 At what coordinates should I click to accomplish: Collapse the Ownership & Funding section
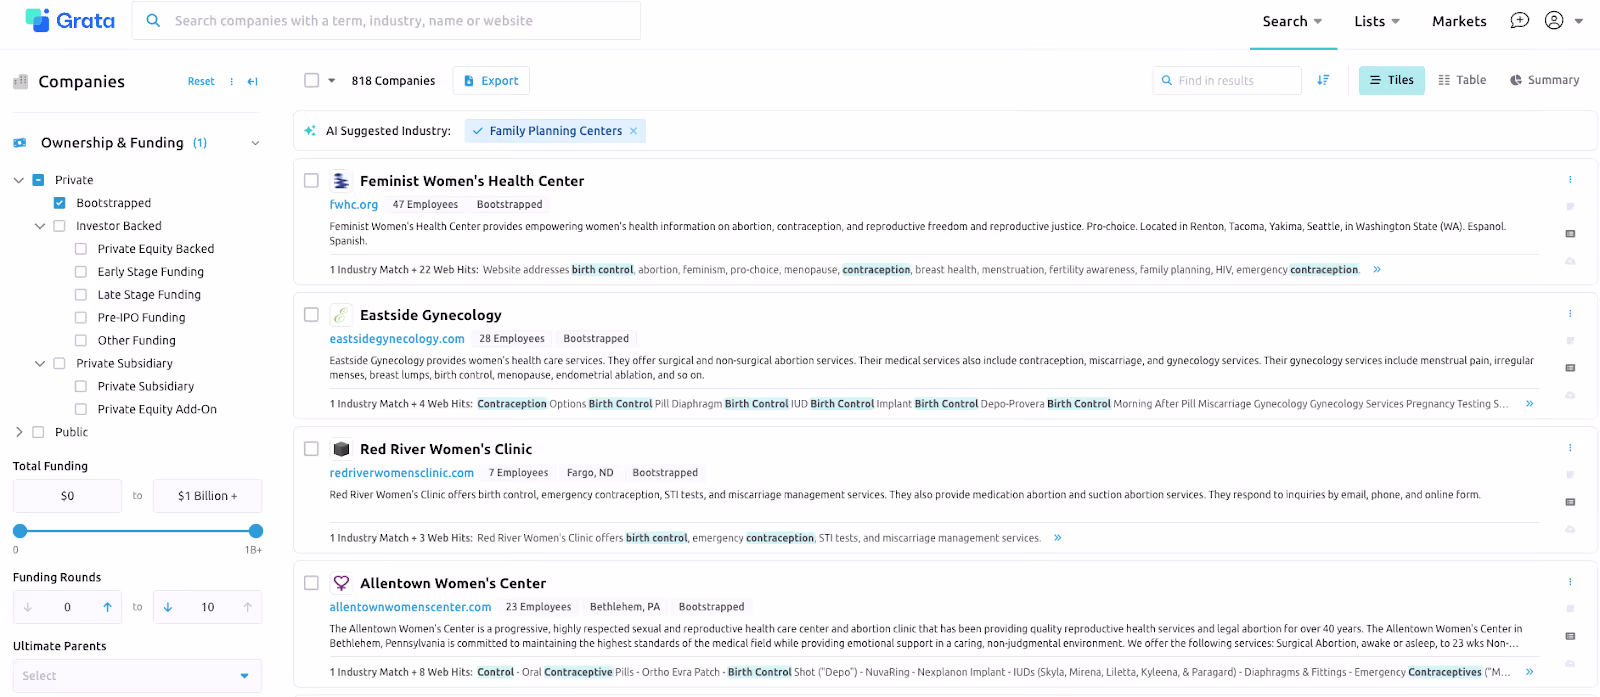coord(255,143)
